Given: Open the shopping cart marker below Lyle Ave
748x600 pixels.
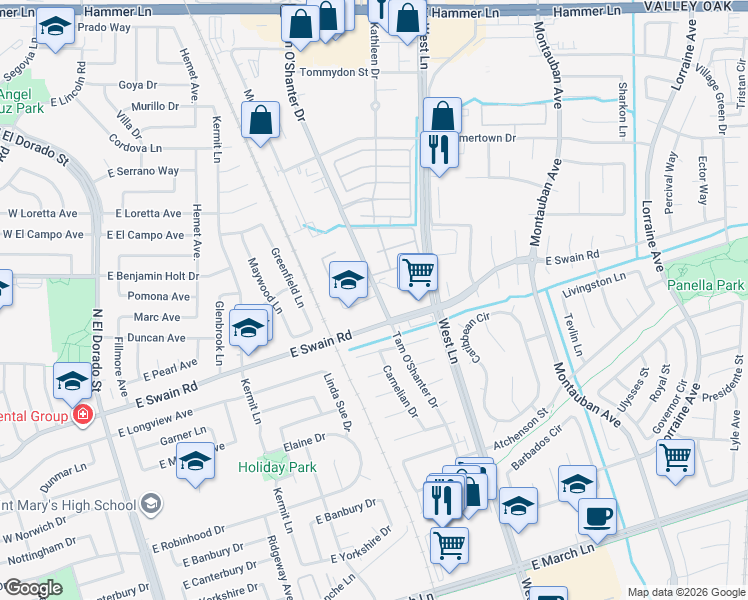Looking at the screenshot, I should (x=675, y=459).
